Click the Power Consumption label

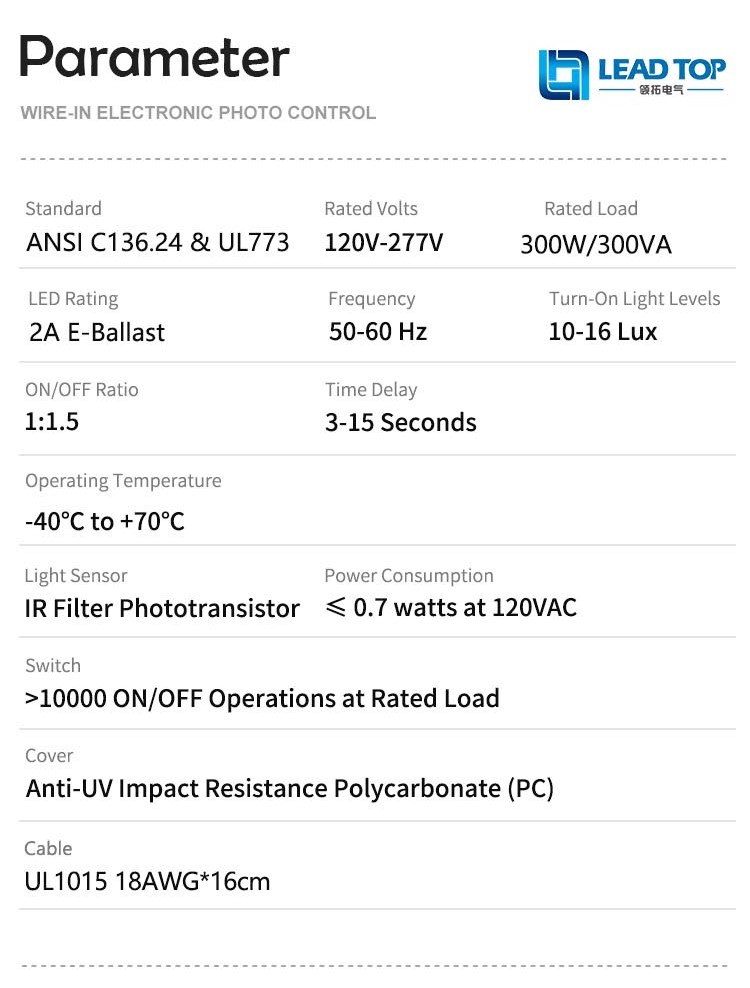click(x=409, y=576)
